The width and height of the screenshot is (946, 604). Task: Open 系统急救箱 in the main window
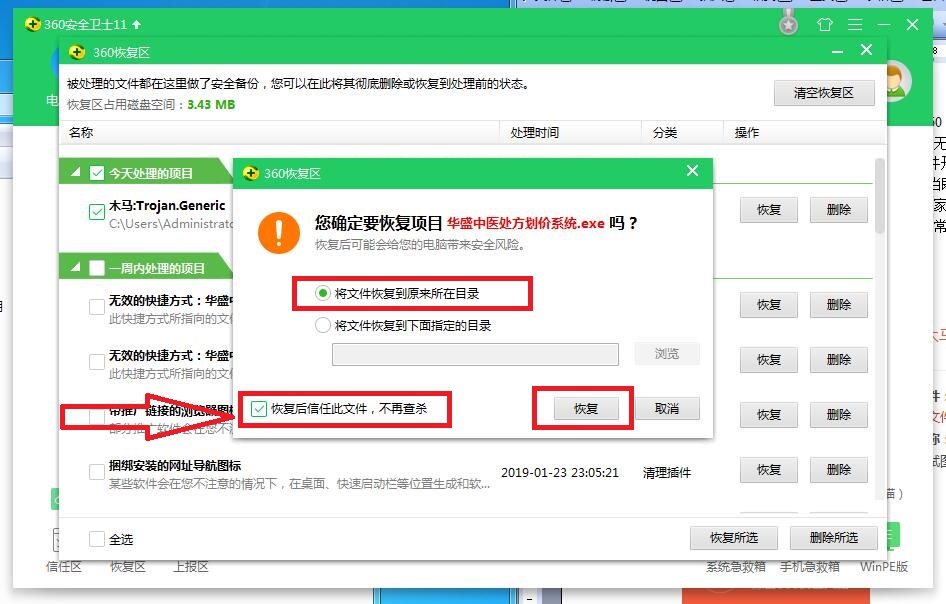pyautogui.click(x=736, y=567)
